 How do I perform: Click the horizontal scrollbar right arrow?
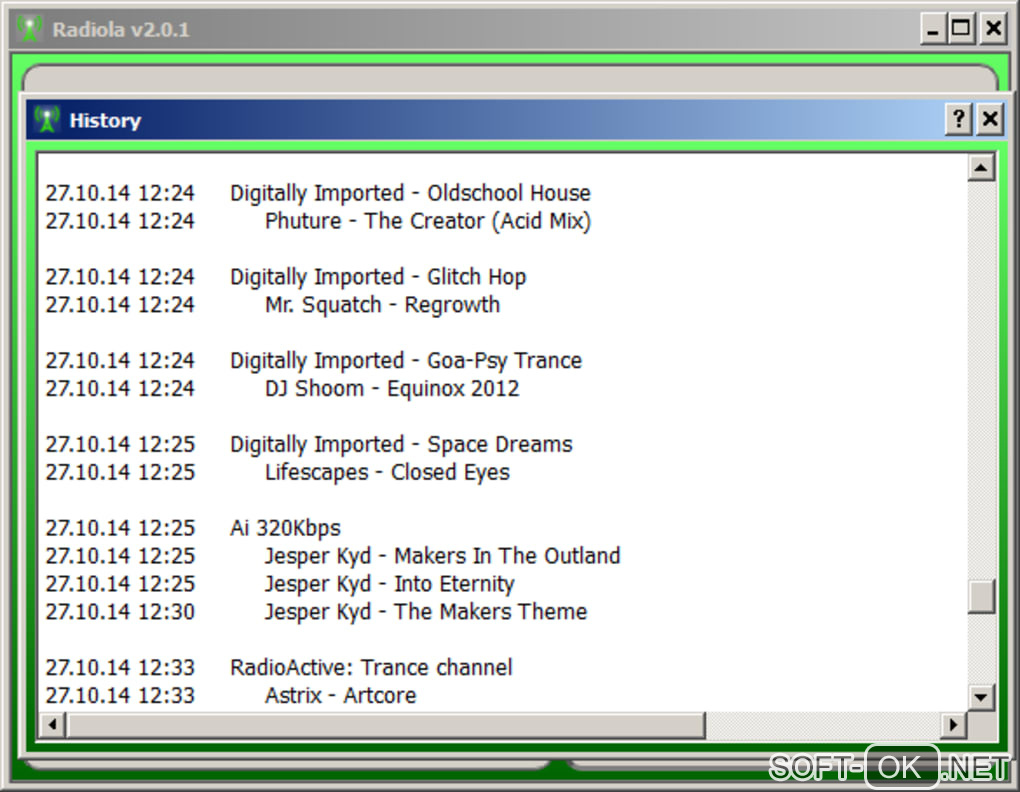coord(954,724)
